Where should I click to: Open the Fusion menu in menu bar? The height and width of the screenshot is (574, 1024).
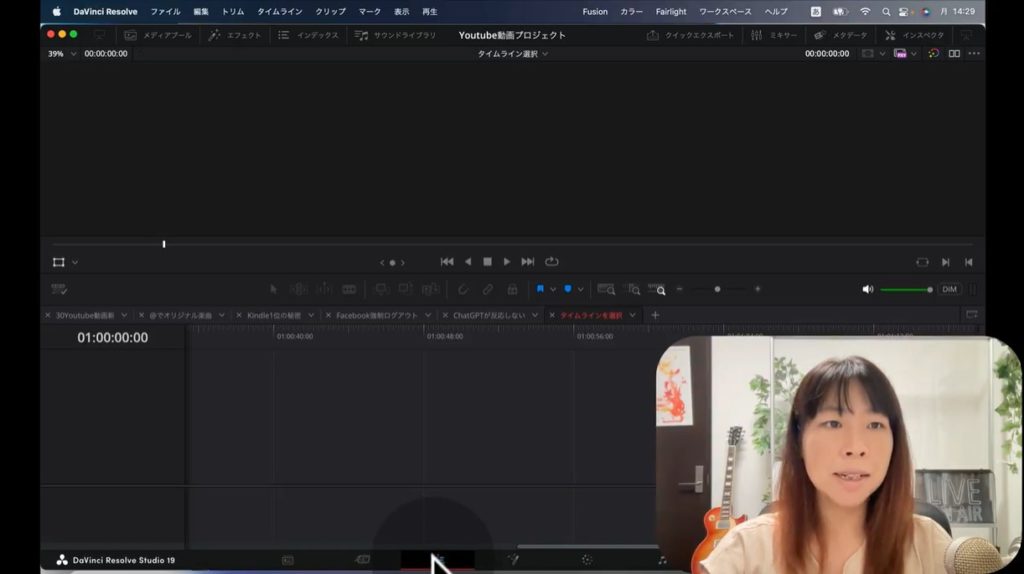[595, 12]
